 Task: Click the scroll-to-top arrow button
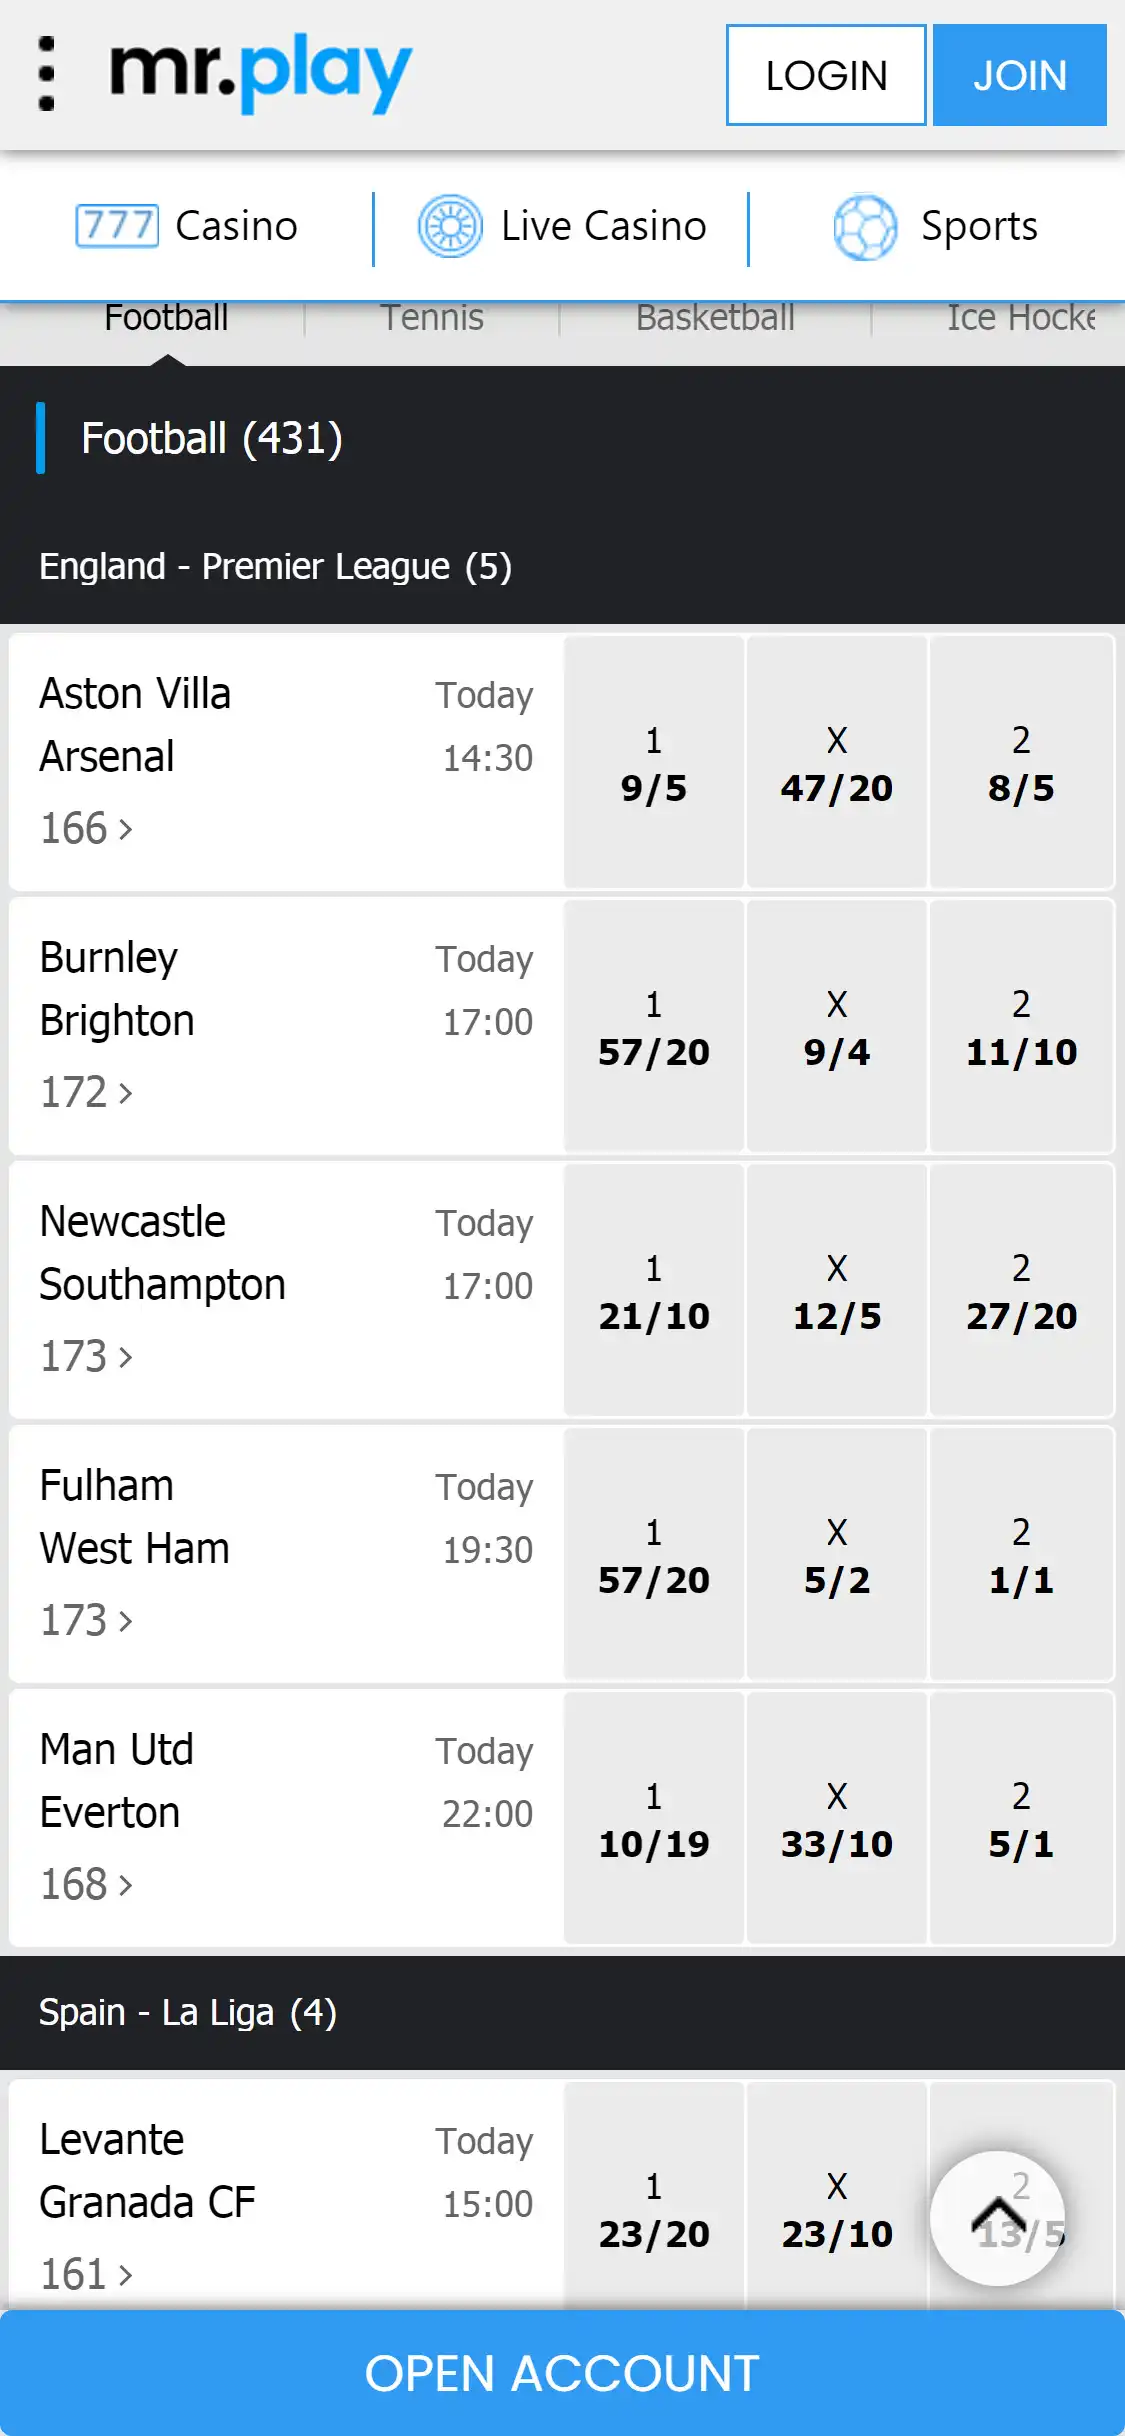tap(997, 2217)
